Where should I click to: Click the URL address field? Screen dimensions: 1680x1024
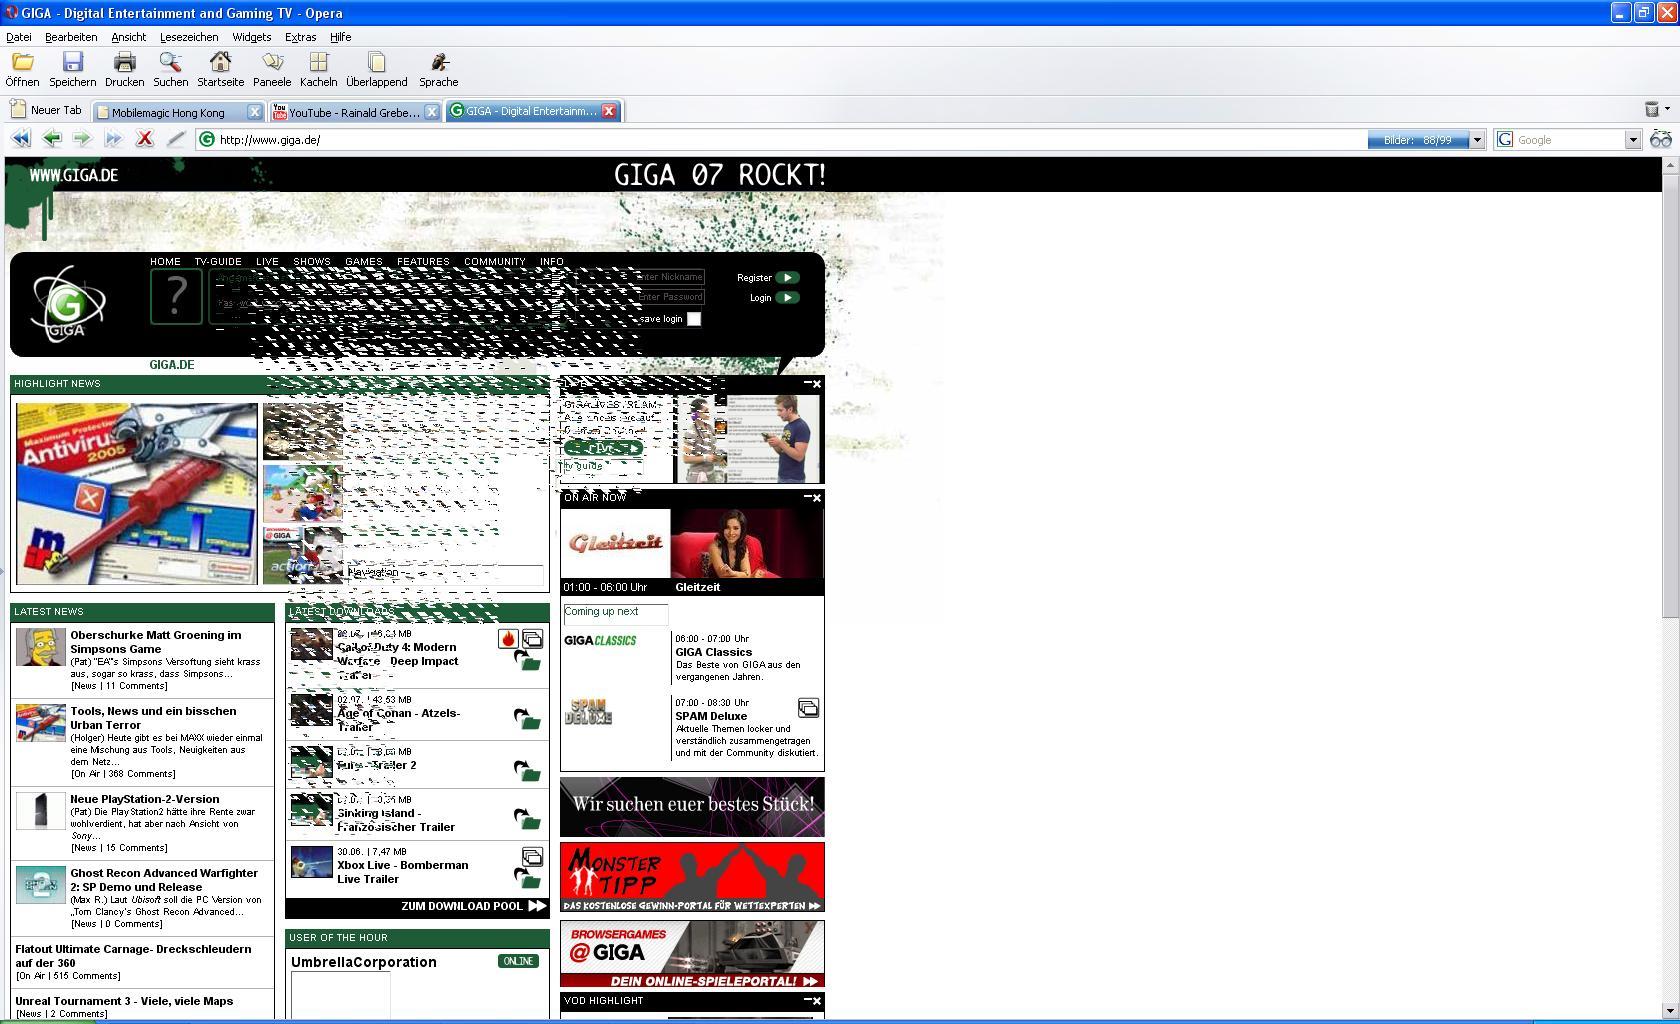(780, 140)
